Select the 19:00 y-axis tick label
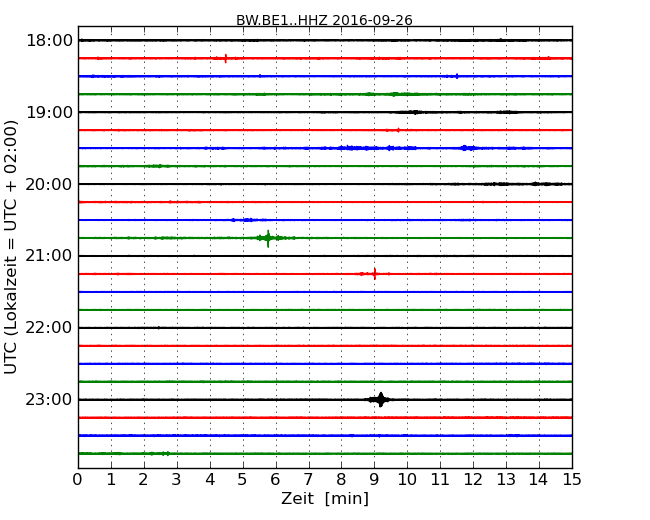 click(x=49, y=112)
